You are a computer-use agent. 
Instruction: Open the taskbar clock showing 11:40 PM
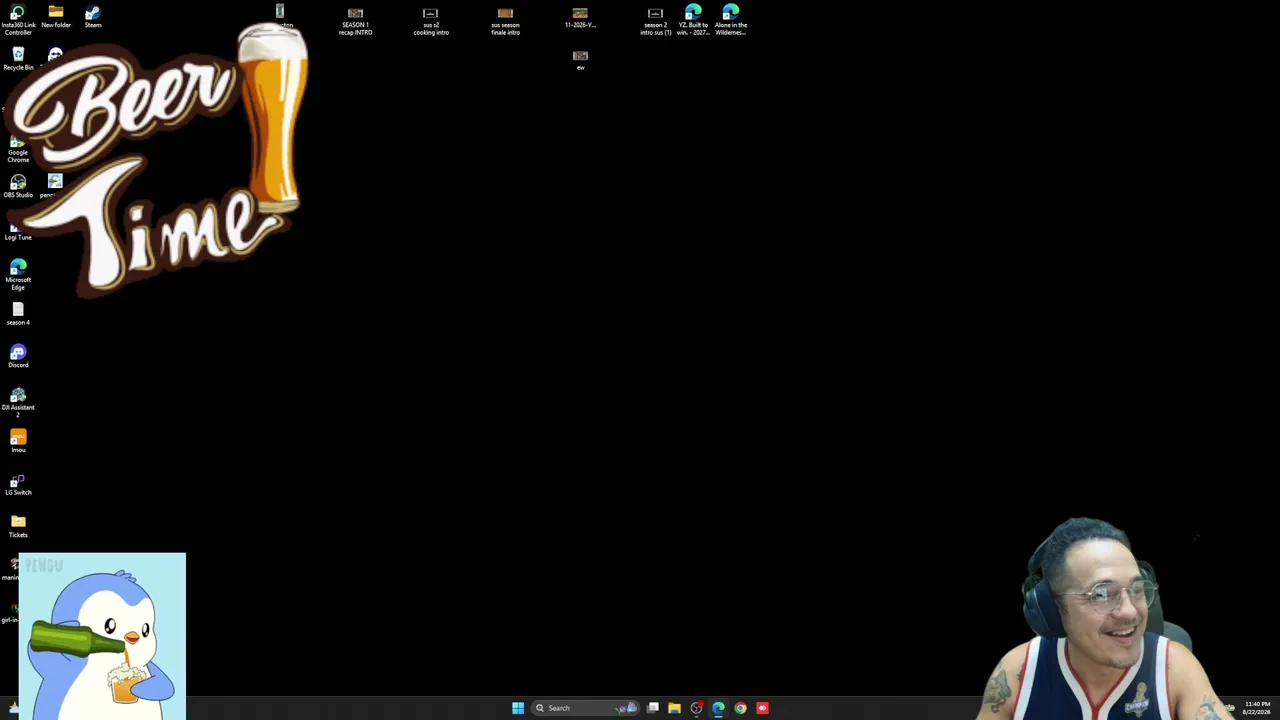pyautogui.click(x=1257, y=708)
